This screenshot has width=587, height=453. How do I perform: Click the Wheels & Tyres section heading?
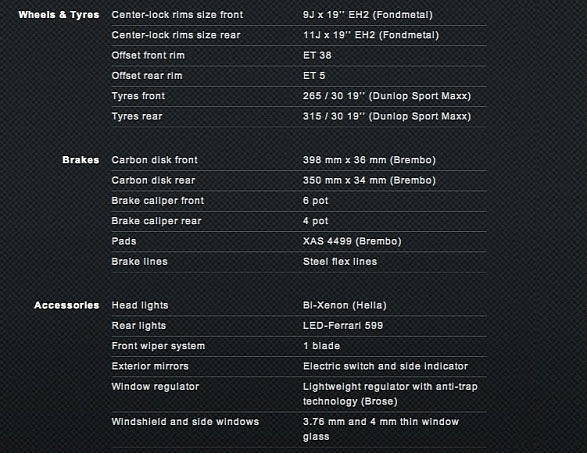pos(59,15)
